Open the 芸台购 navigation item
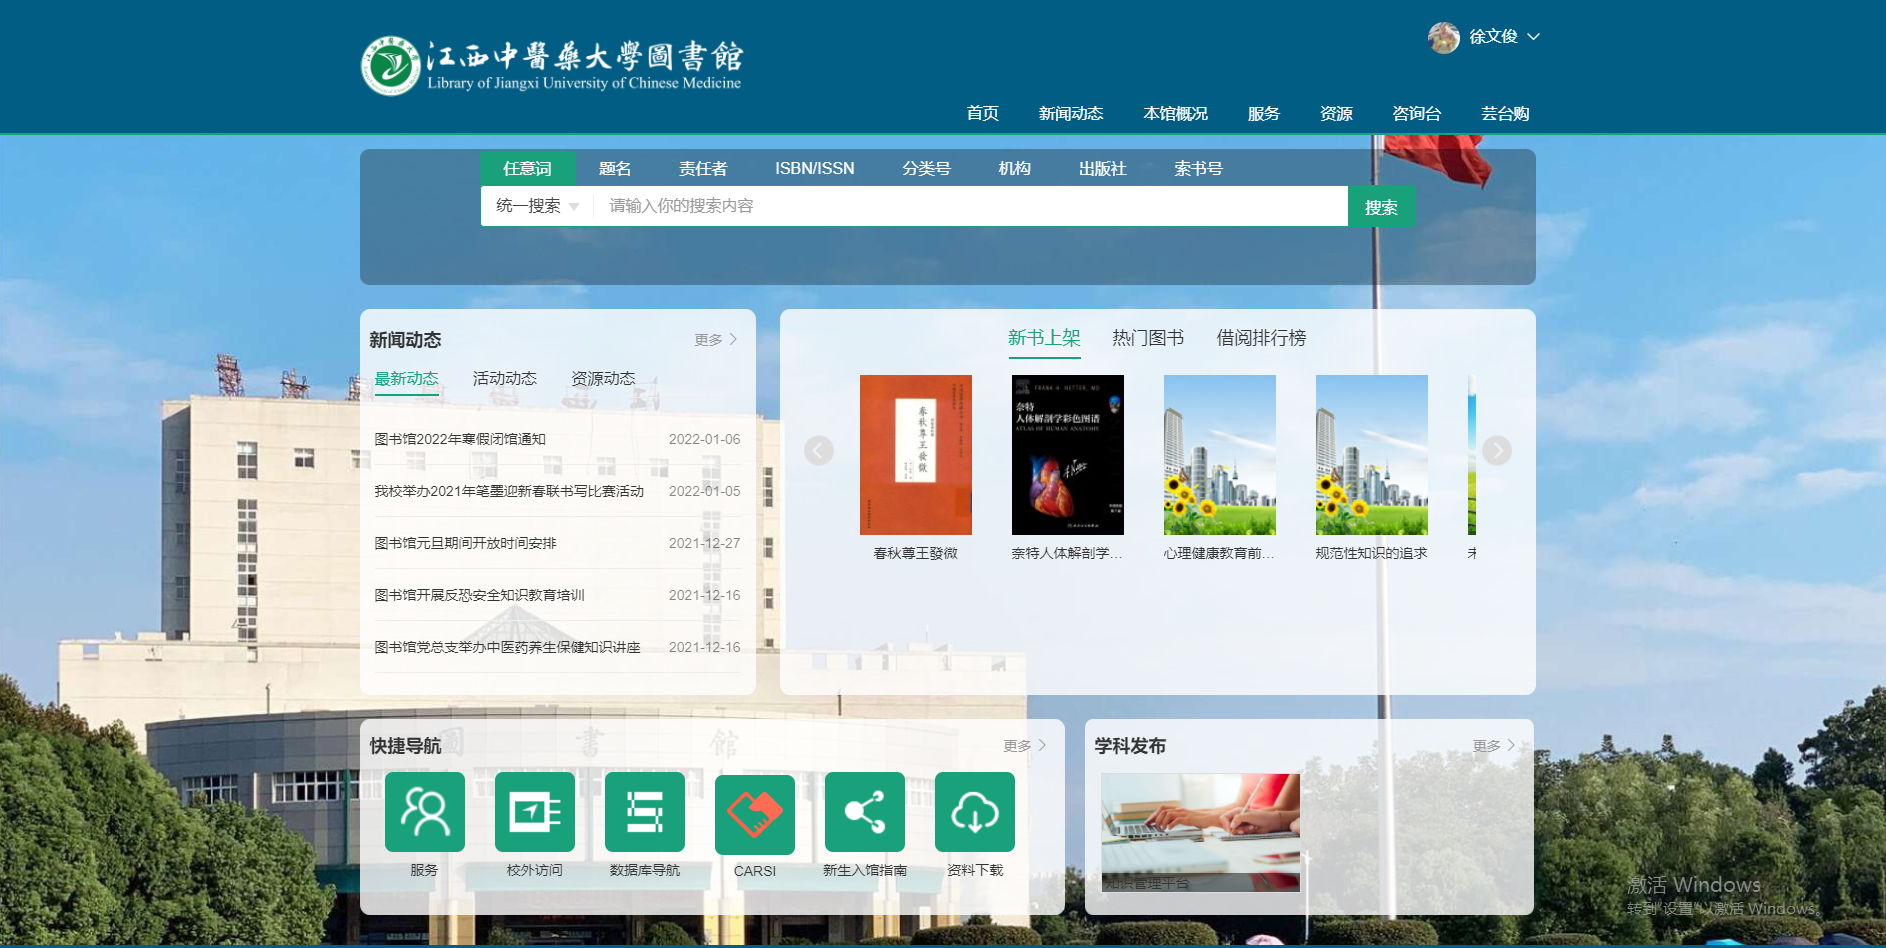Image resolution: width=1886 pixels, height=948 pixels. (1505, 113)
